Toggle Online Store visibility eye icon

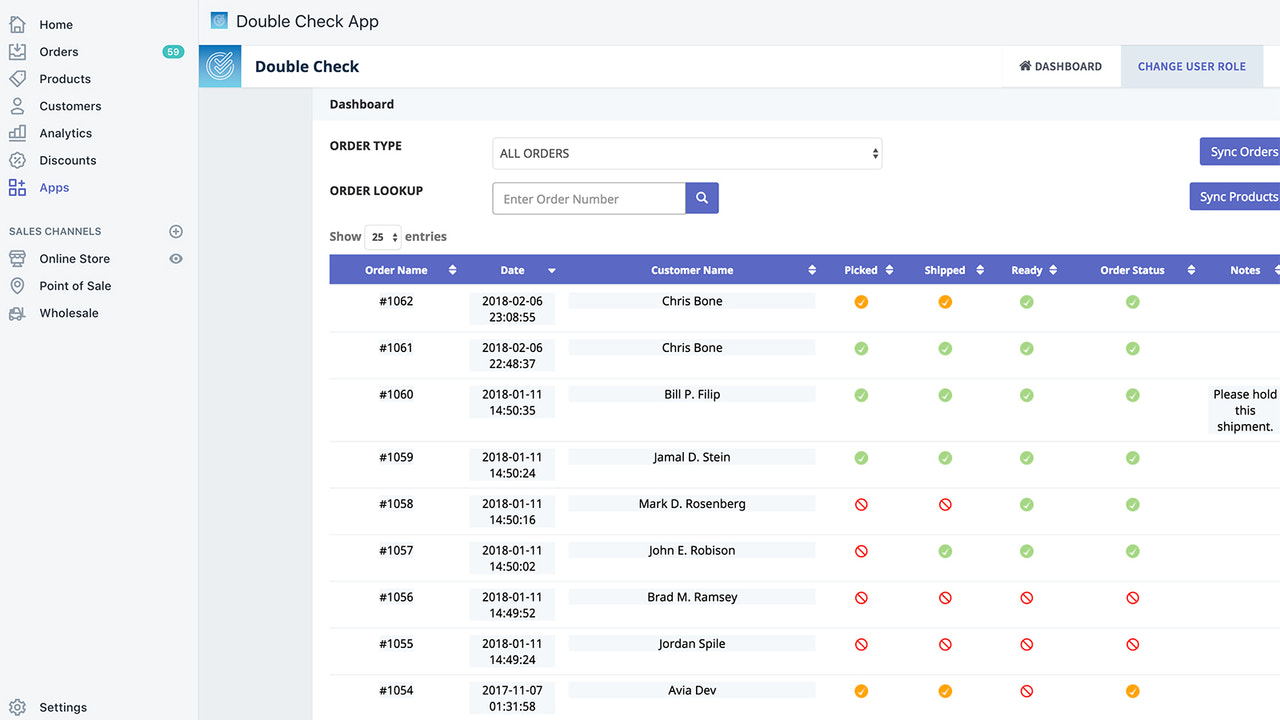[175, 258]
